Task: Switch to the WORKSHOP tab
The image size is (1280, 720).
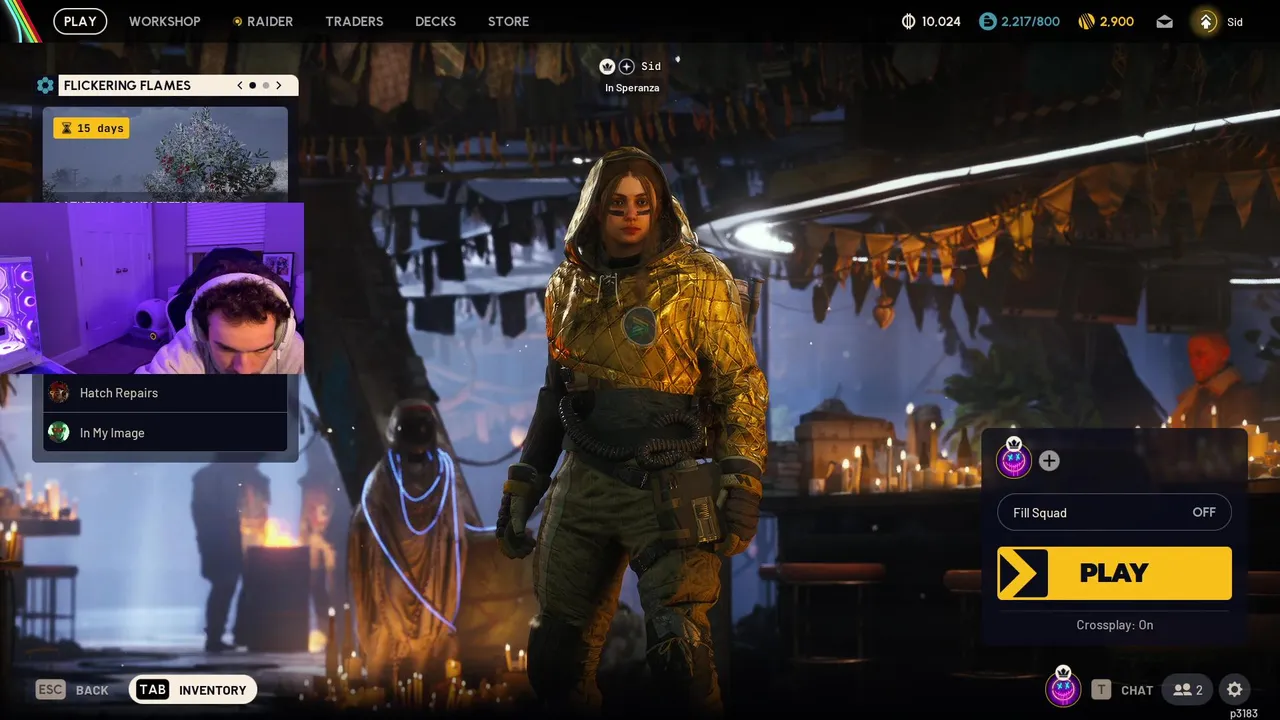Action: pos(164,21)
